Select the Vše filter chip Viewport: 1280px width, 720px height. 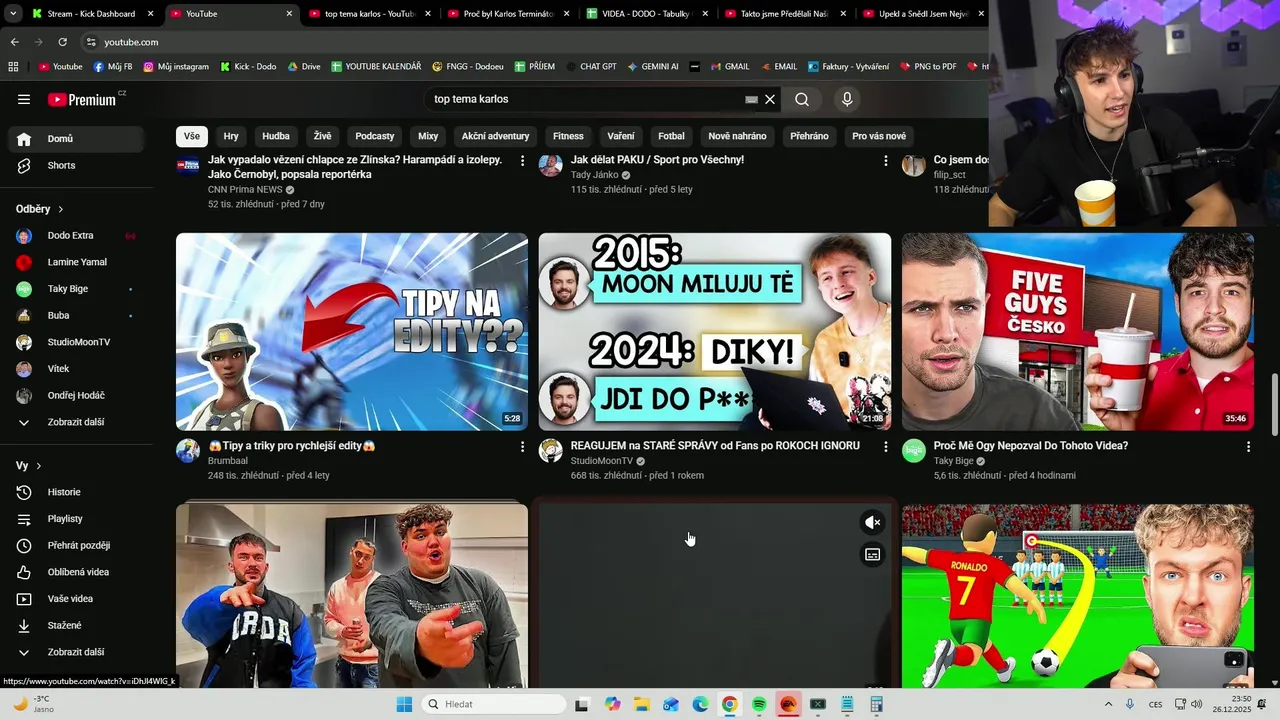pos(192,136)
